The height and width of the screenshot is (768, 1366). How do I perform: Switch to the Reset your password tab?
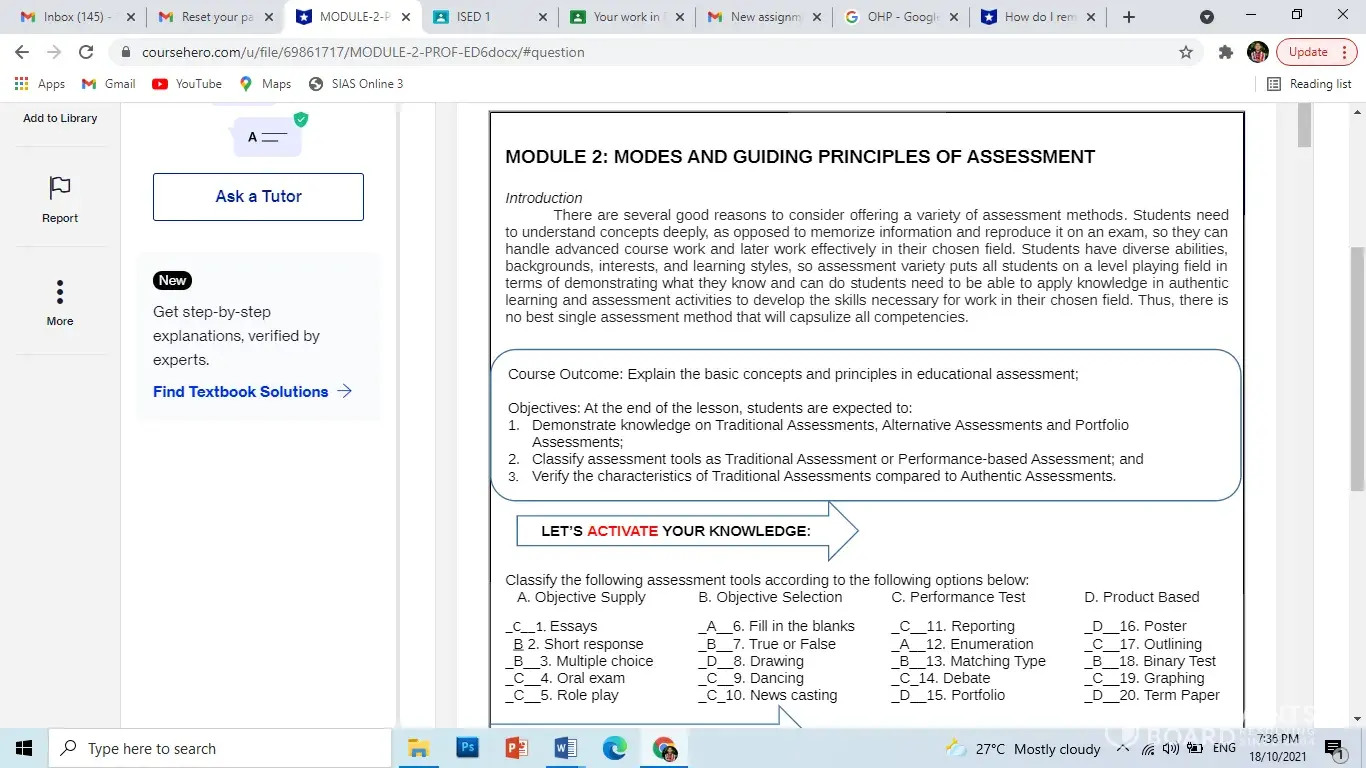tap(215, 17)
